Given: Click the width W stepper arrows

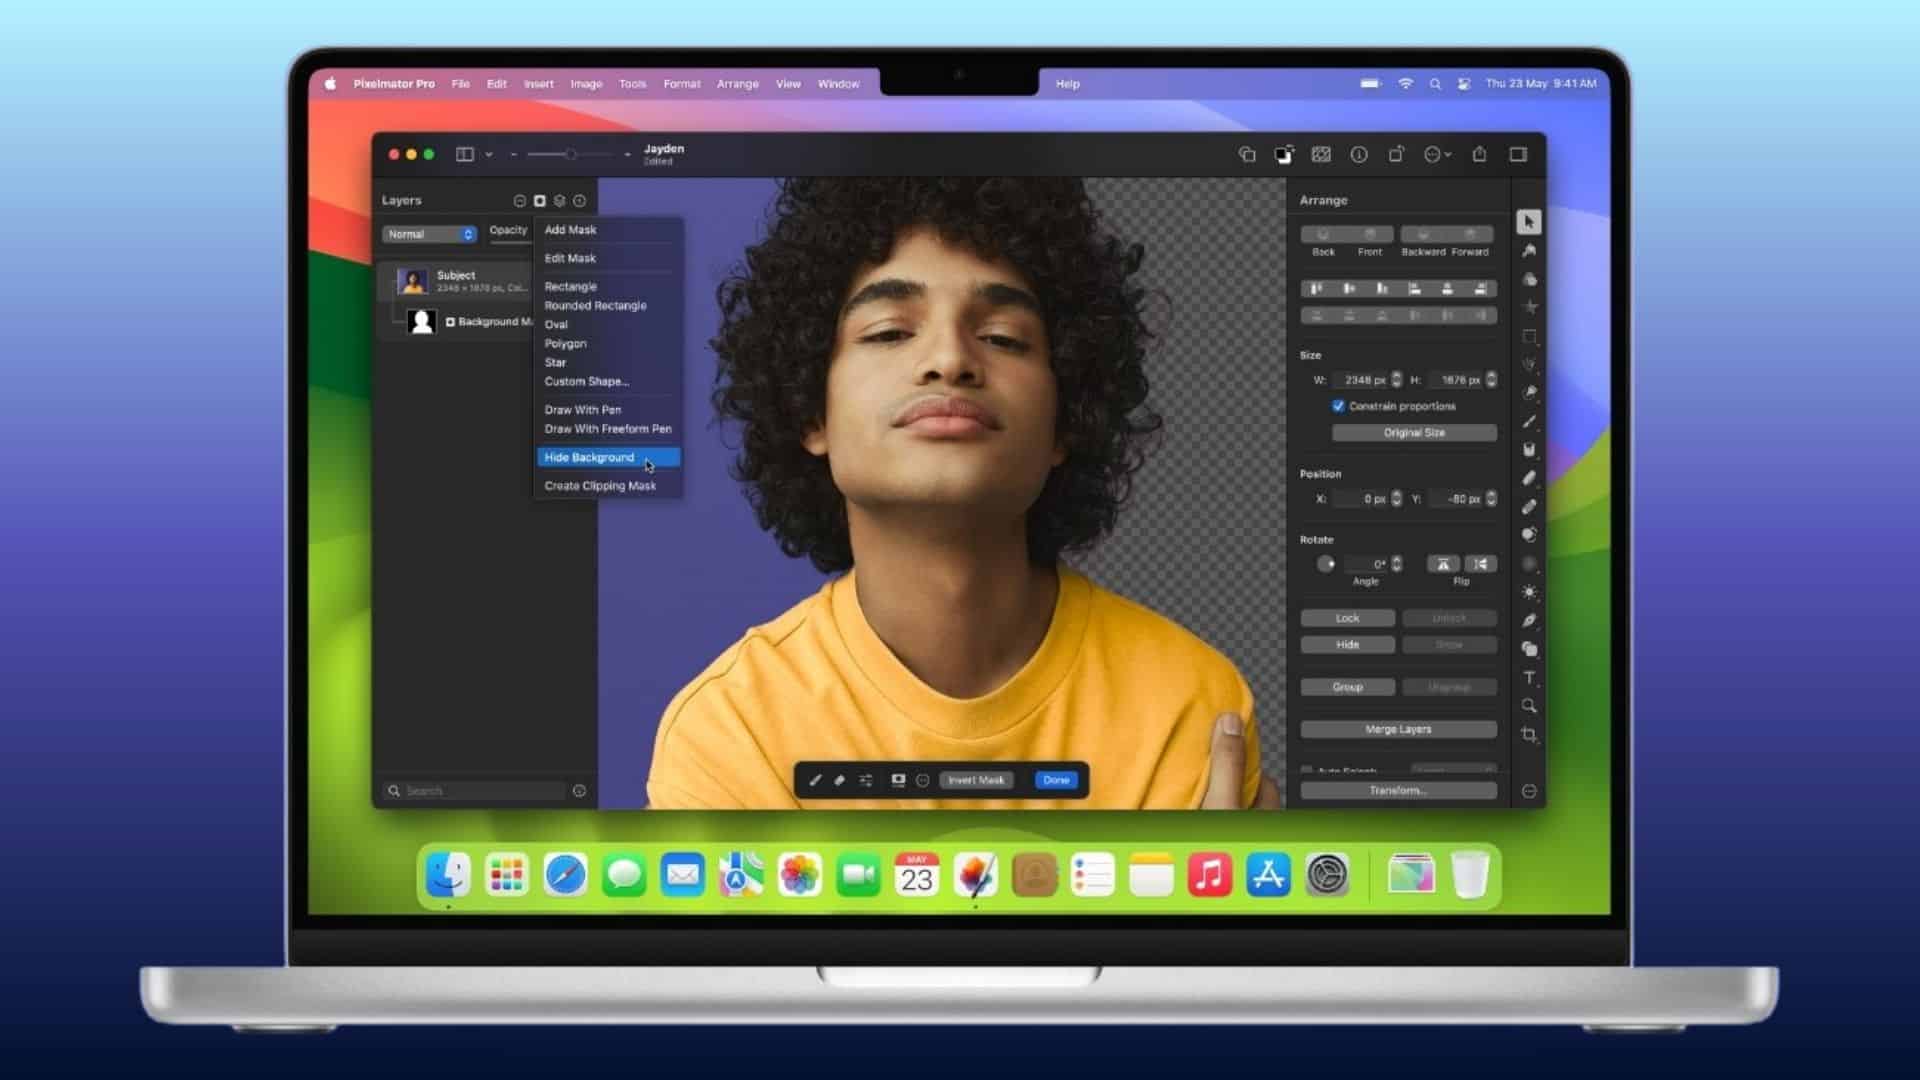Looking at the screenshot, I should (1397, 380).
